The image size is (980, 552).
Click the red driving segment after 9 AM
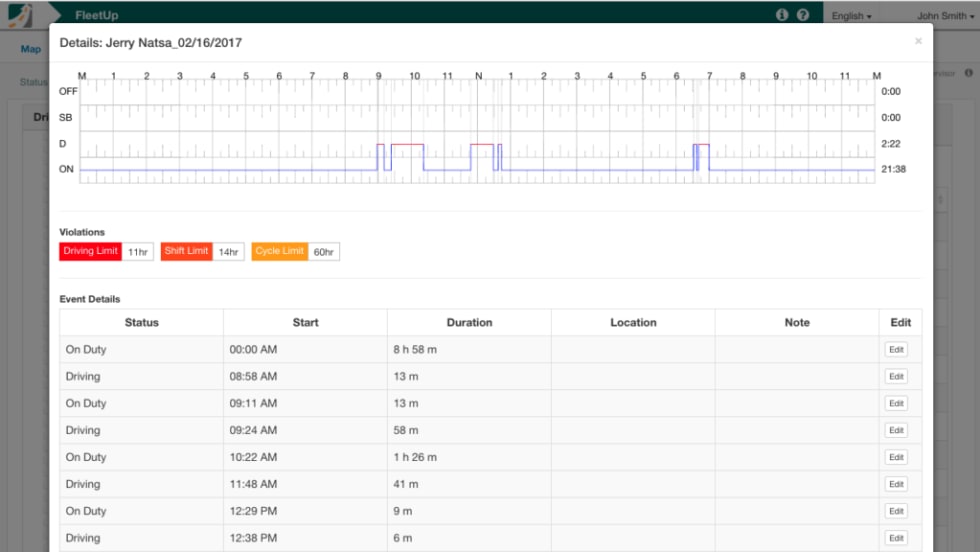coord(407,145)
